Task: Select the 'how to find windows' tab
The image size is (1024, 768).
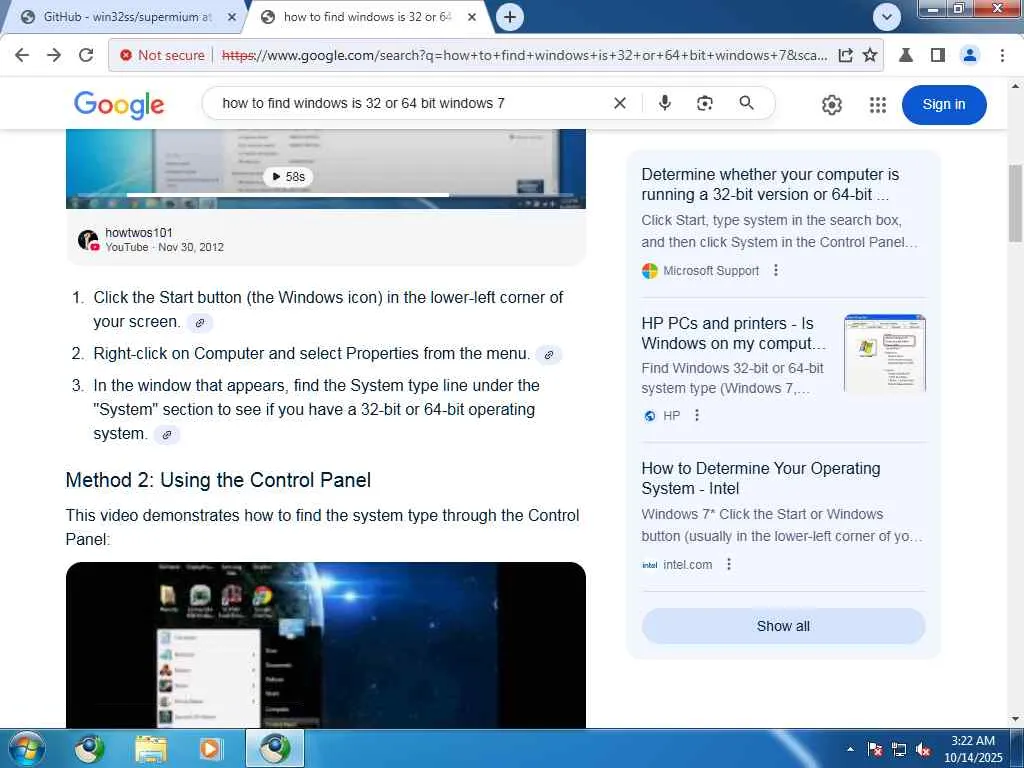Action: coord(367,17)
